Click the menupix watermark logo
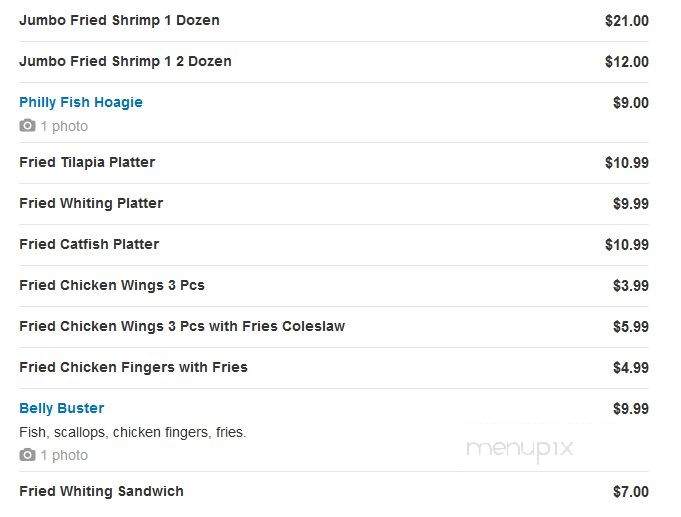Viewport: 681px width, 517px height. pyautogui.click(x=520, y=448)
